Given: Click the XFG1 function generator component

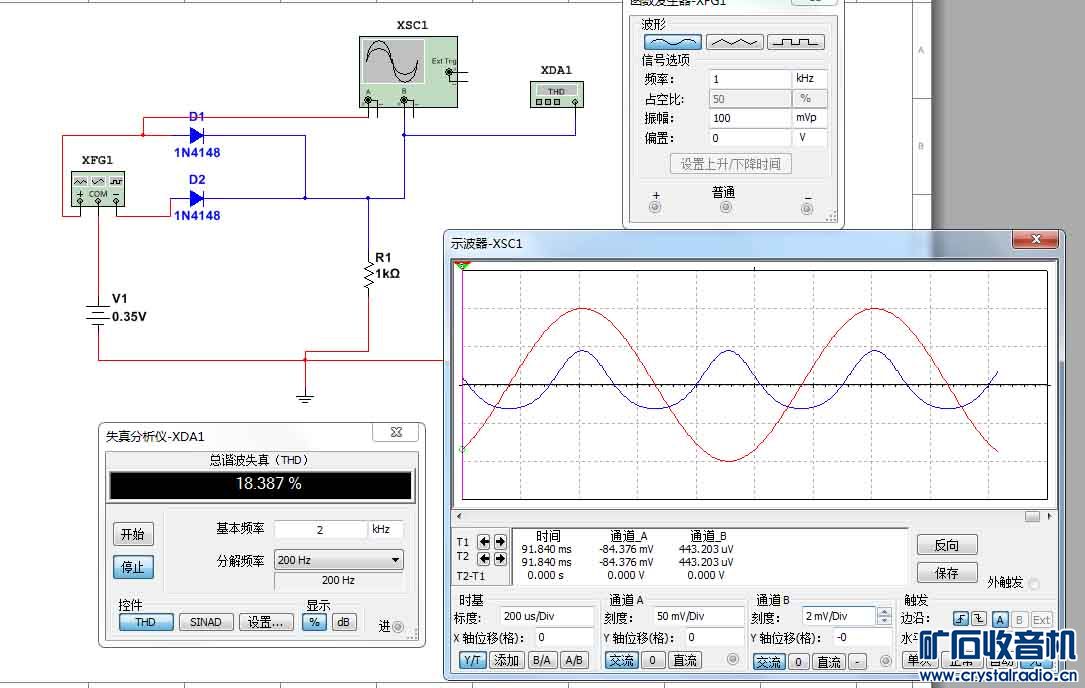Looking at the screenshot, I should [x=97, y=187].
